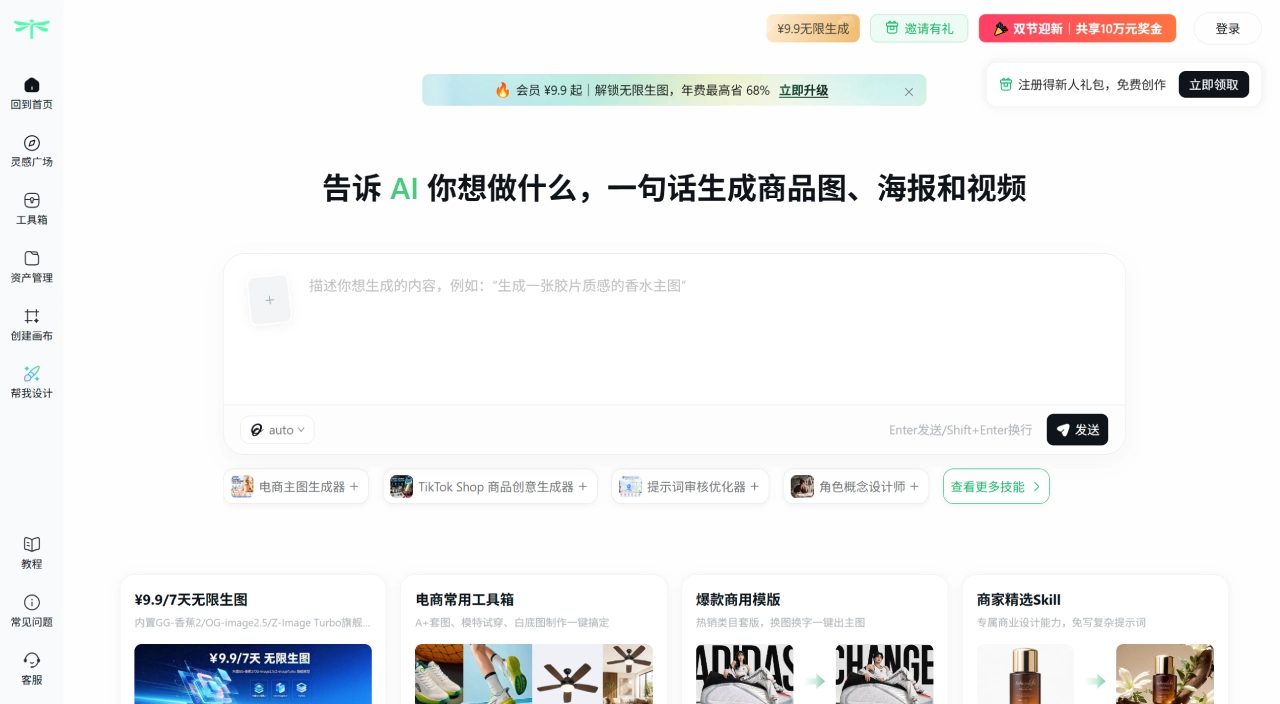Open 灵感广场 compass icon
The height and width of the screenshot is (704, 1280).
point(32,143)
